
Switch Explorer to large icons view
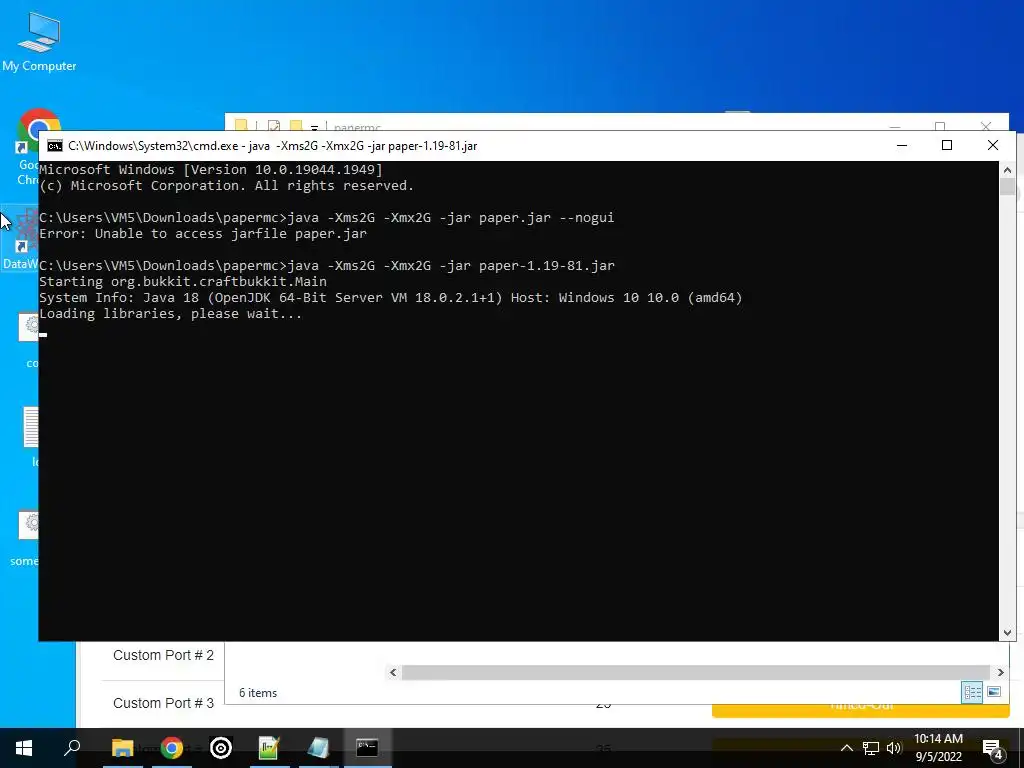[994, 692]
